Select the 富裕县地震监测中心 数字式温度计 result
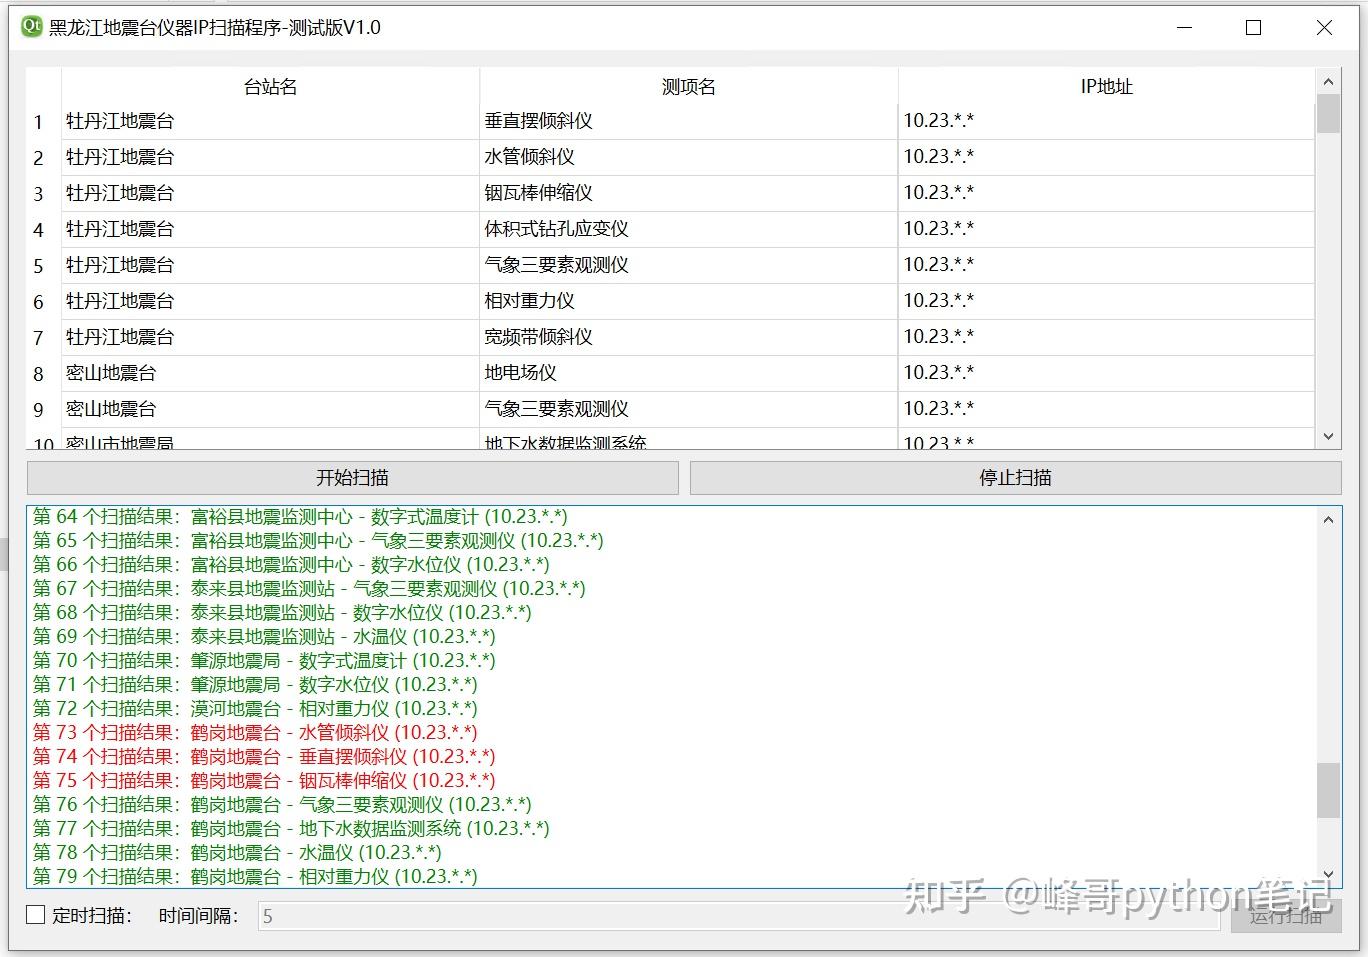1368x957 pixels. (300, 516)
